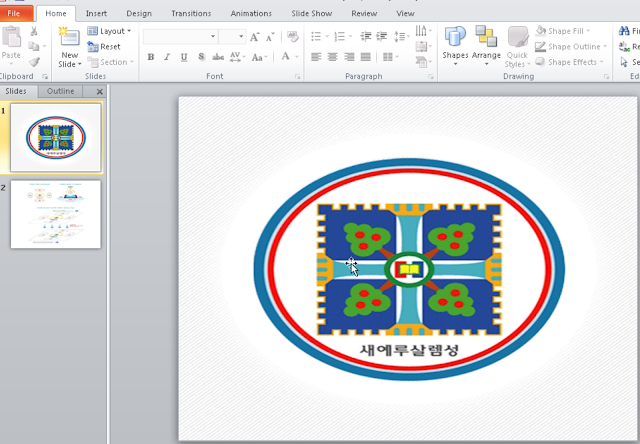
Task: Open the Drawing dialog launcher
Action: [x=606, y=77]
